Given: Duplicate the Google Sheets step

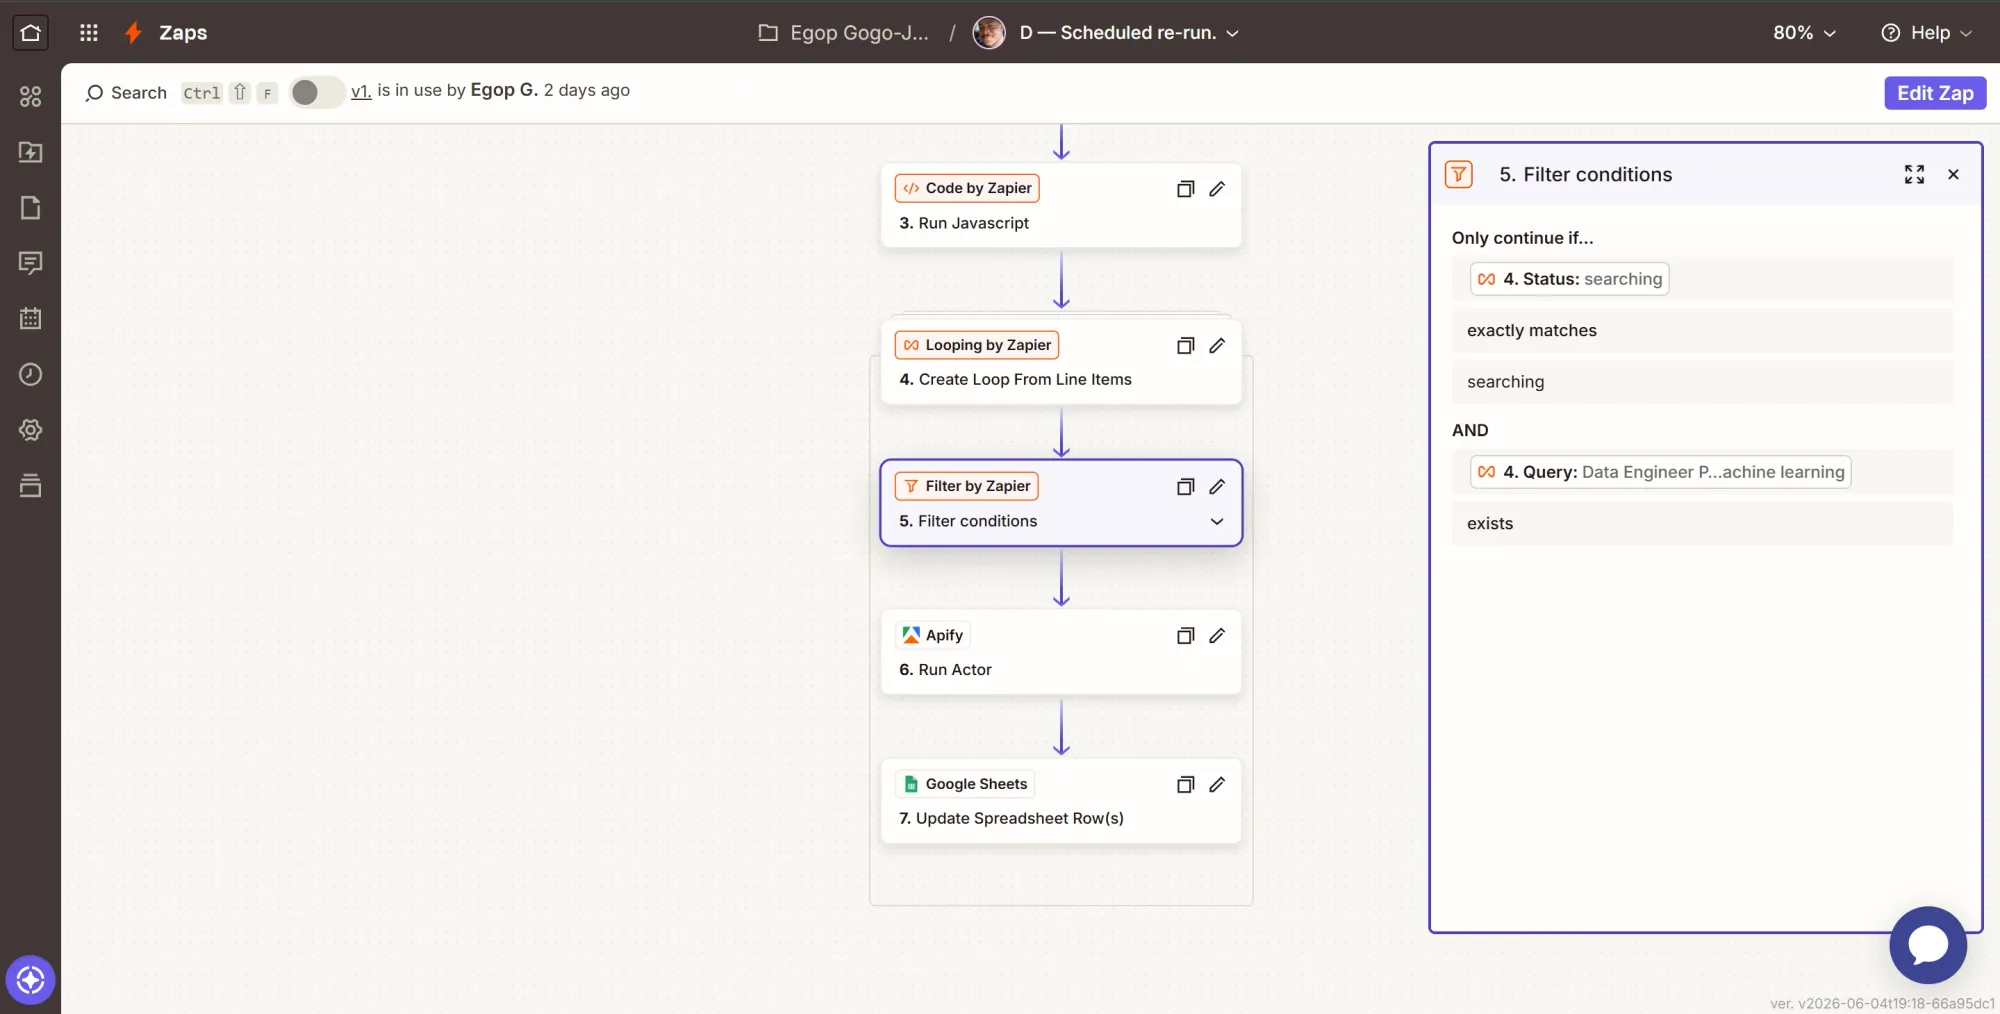Looking at the screenshot, I should 1185,785.
